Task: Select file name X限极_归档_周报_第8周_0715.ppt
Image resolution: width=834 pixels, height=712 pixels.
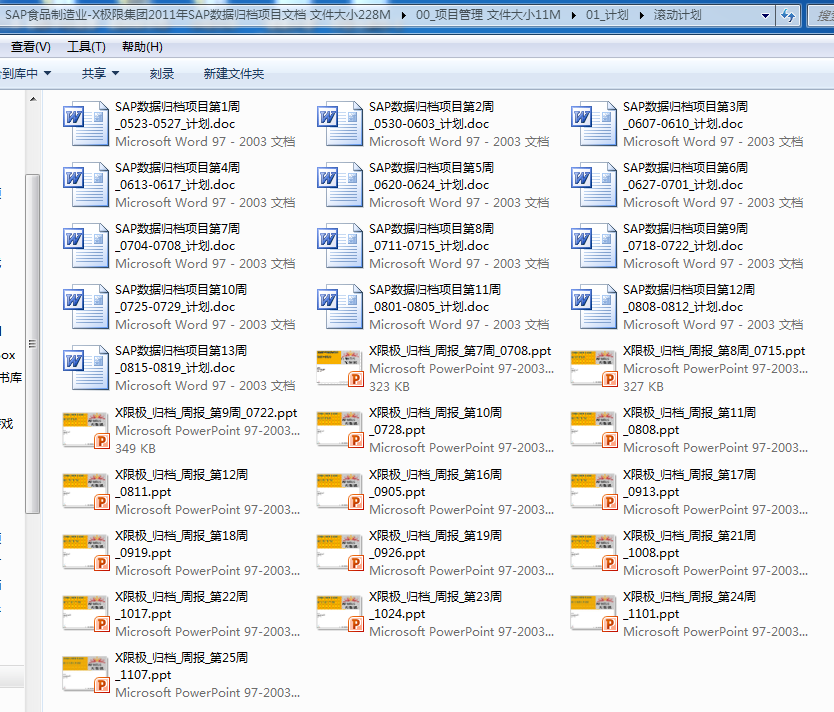Action: point(714,351)
